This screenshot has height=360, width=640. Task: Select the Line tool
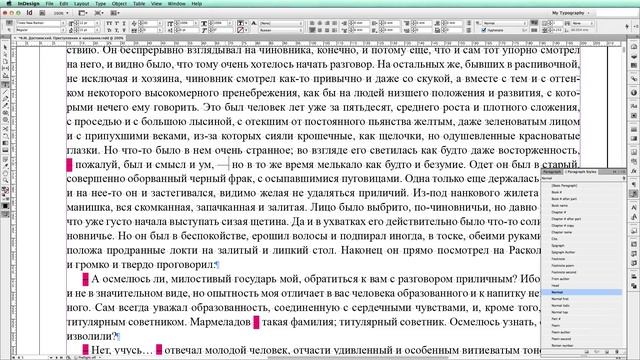click(5, 92)
